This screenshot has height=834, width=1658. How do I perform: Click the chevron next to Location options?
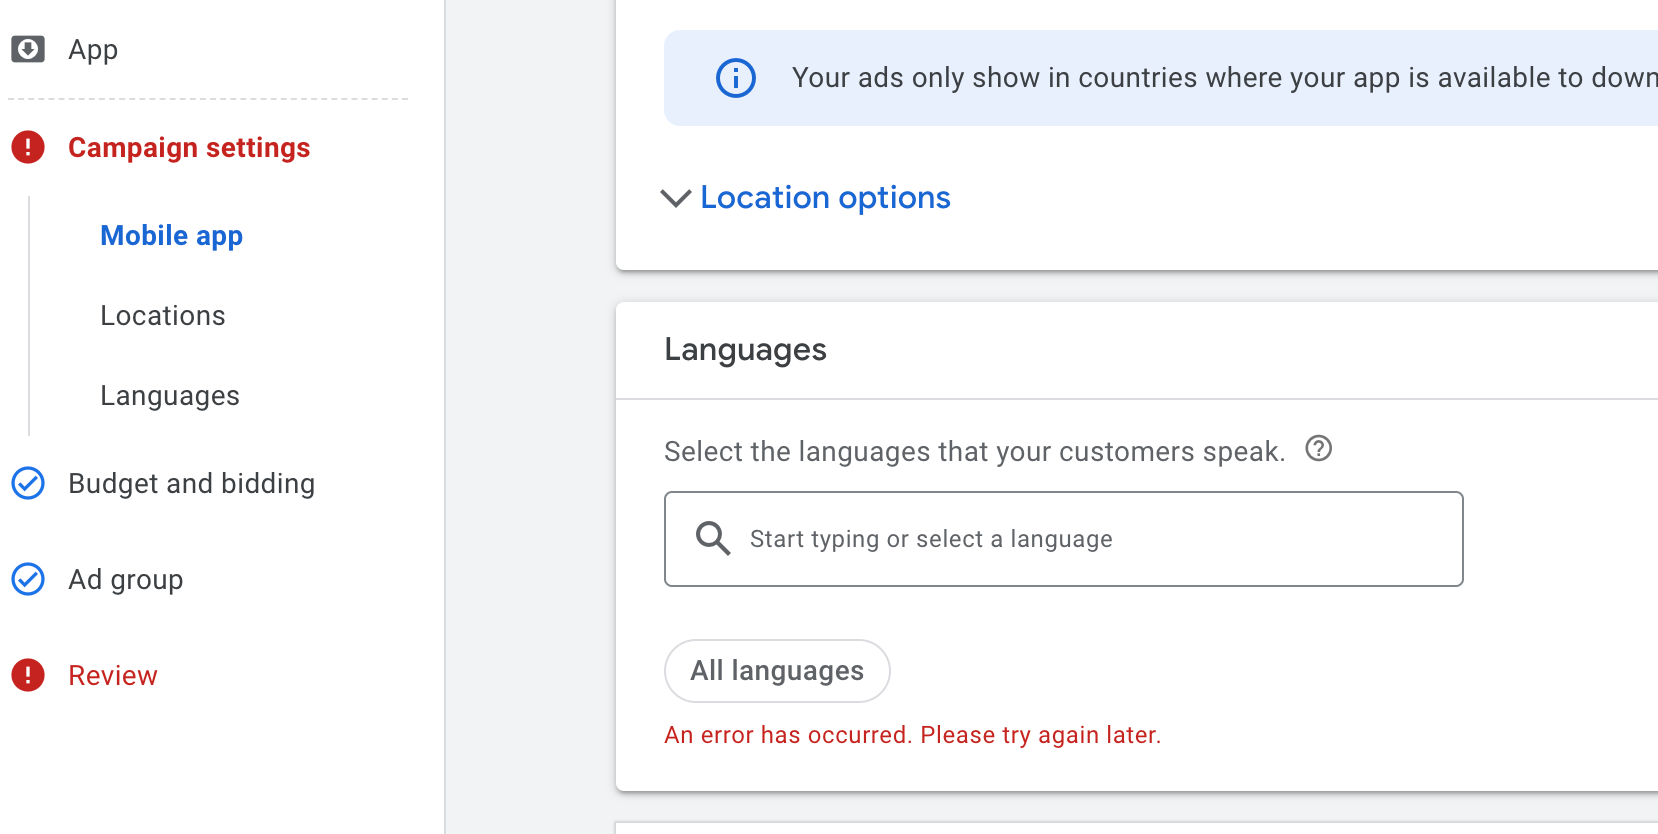click(676, 198)
